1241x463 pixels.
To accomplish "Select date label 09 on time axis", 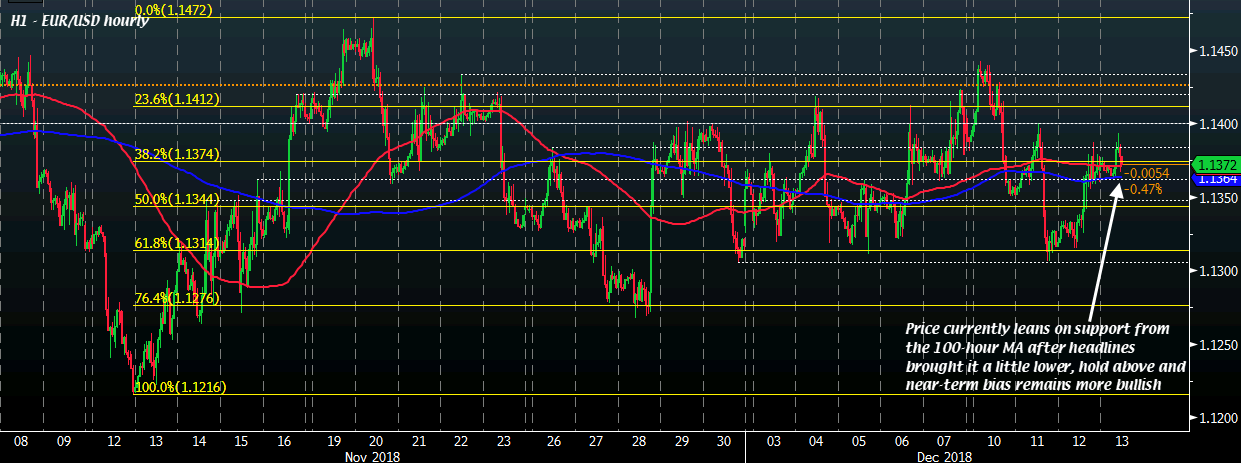I will click(x=64, y=441).
